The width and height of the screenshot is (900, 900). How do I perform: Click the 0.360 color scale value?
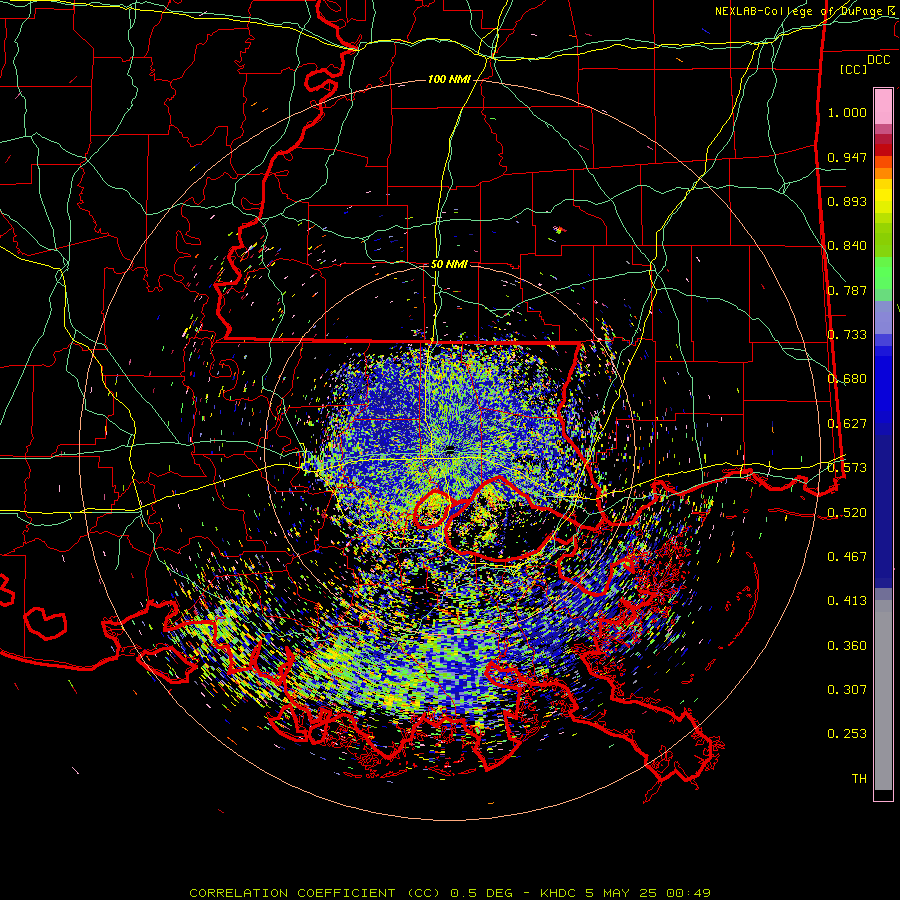click(847, 645)
